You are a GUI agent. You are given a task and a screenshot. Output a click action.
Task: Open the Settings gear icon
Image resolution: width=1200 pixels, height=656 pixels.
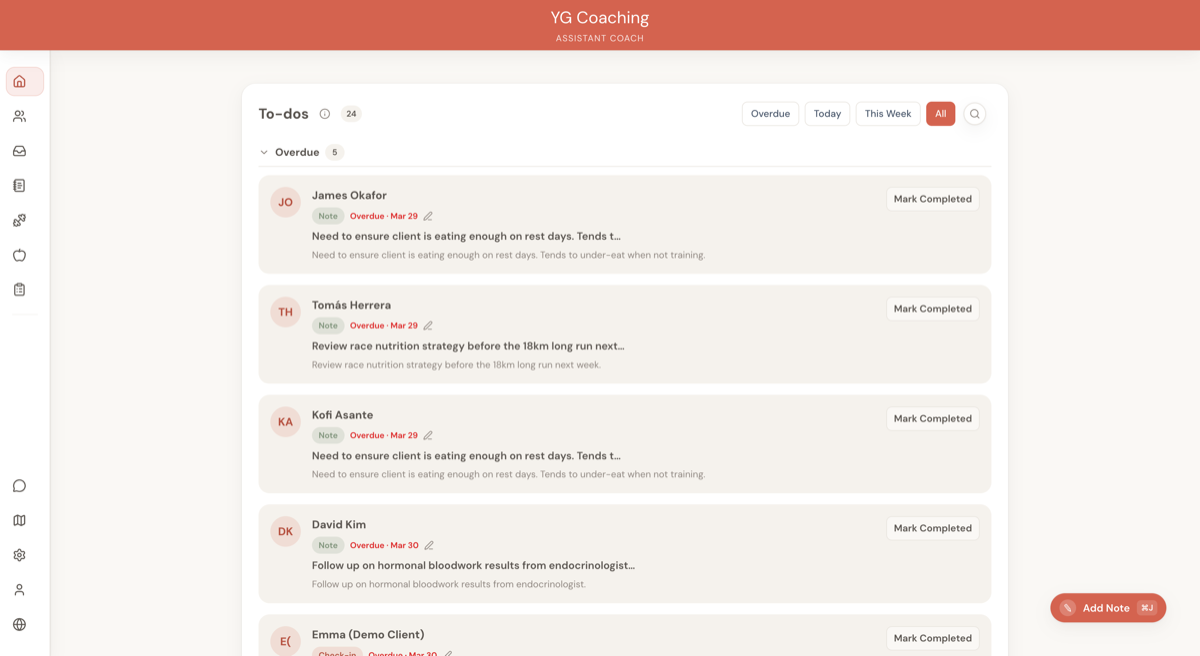20,554
